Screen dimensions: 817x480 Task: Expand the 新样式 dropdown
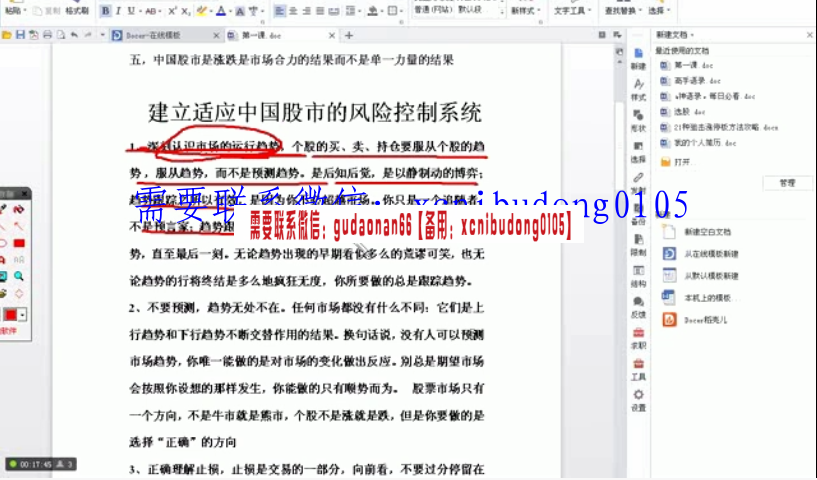(x=524, y=11)
